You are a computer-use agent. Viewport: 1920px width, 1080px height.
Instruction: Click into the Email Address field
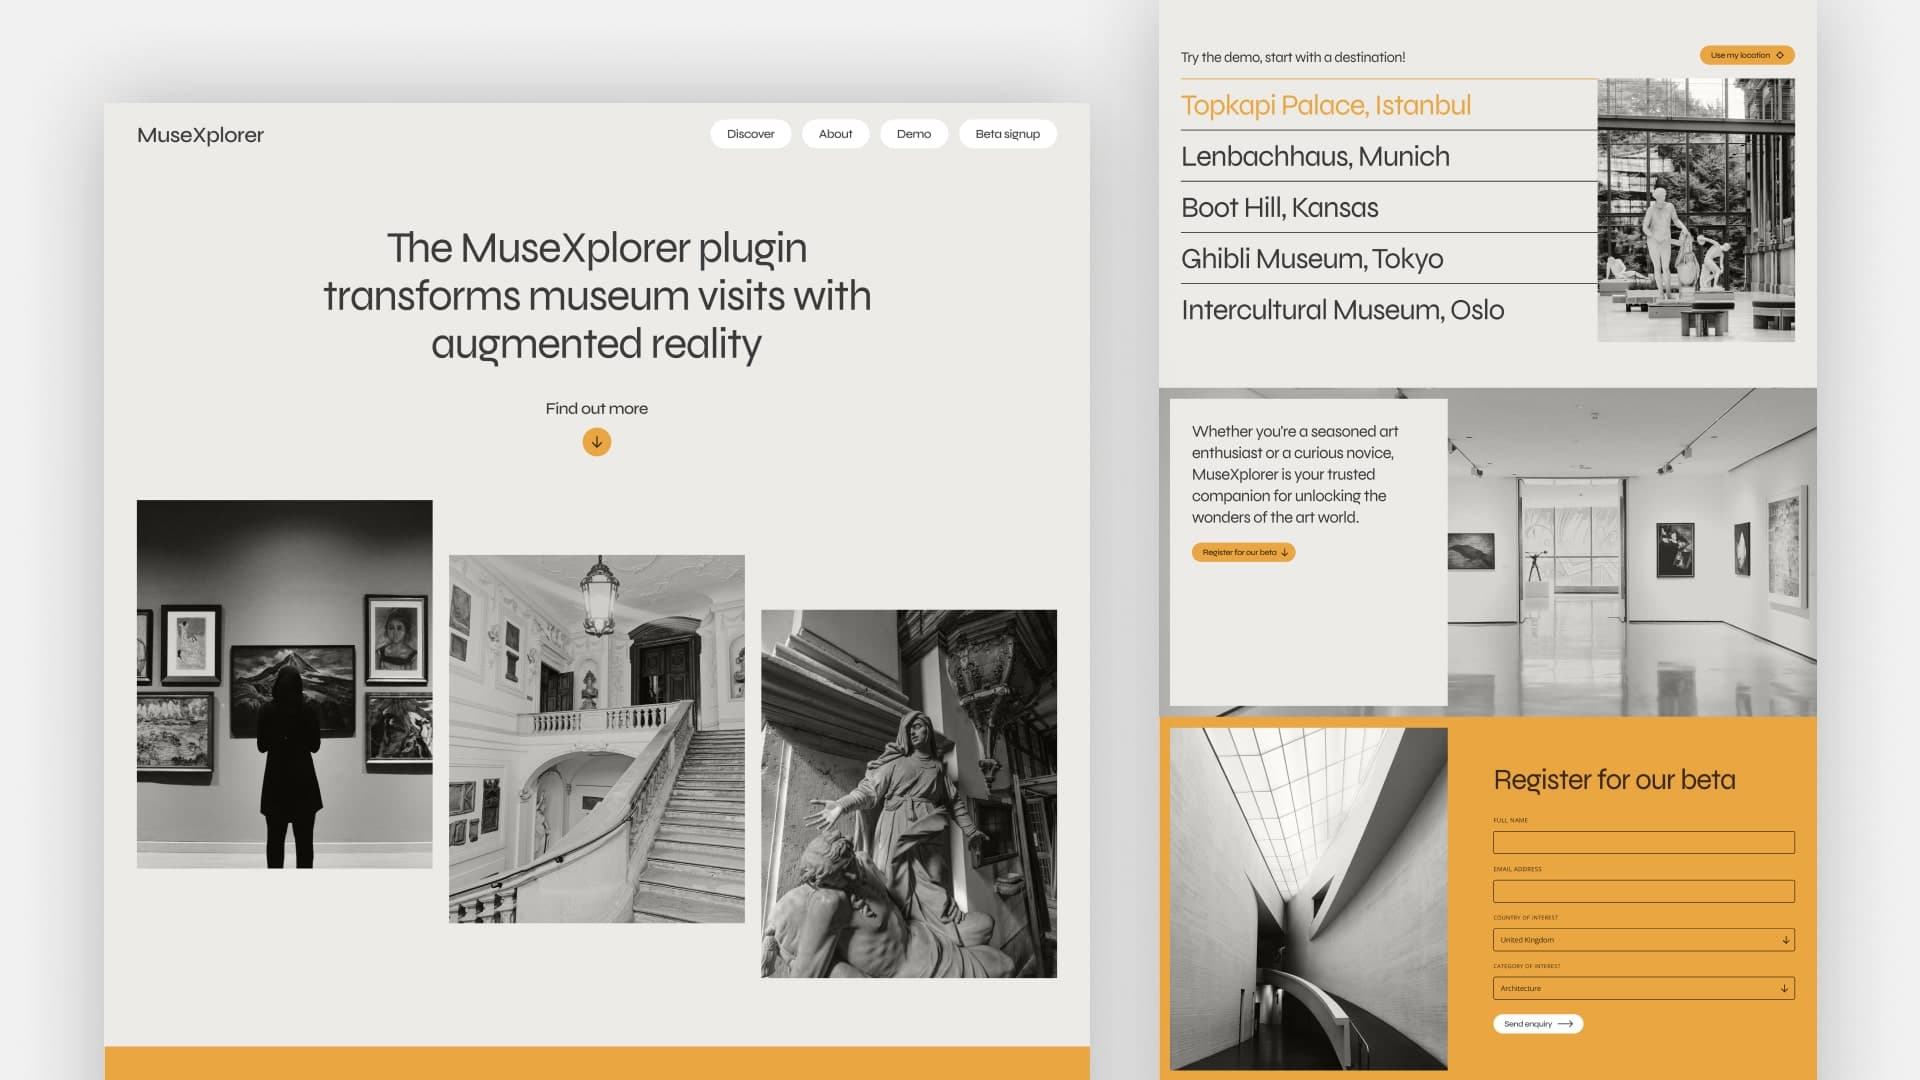(x=1644, y=891)
